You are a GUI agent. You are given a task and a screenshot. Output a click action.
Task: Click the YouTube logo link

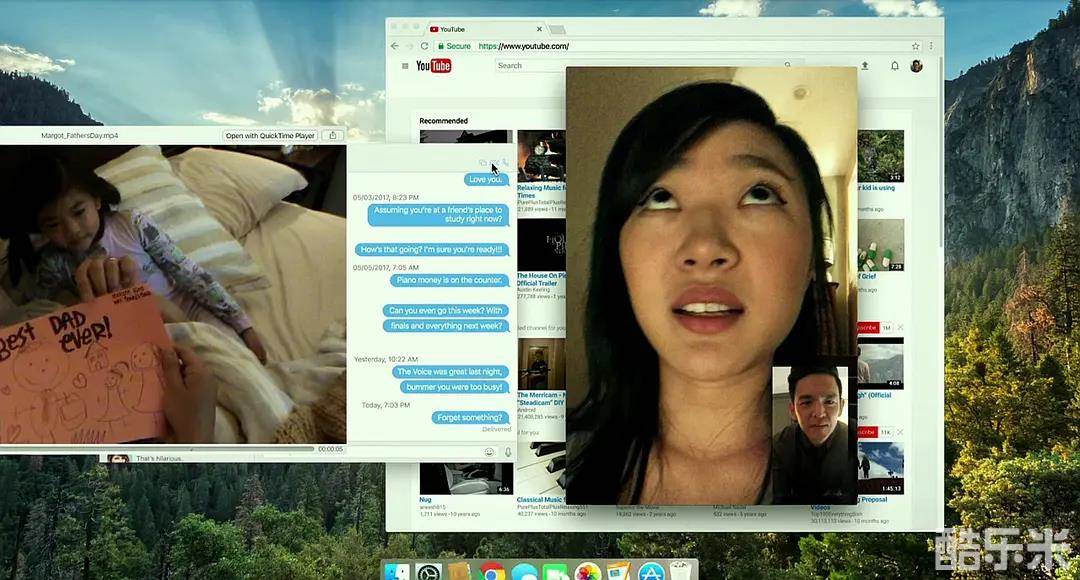[x=434, y=66]
